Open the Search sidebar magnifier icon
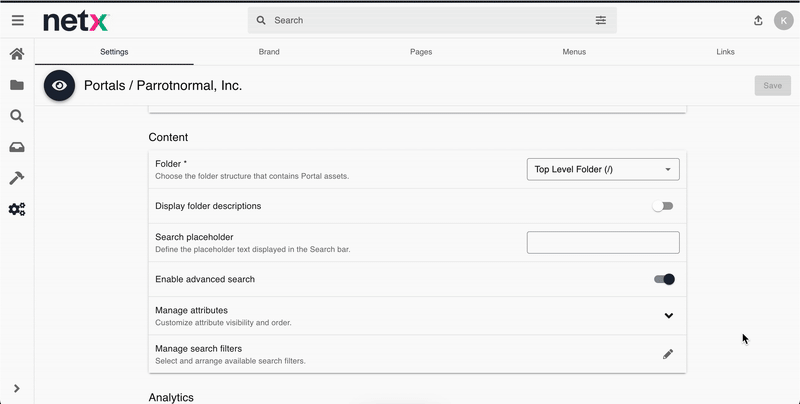The image size is (800, 404). pyautogui.click(x=17, y=116)
